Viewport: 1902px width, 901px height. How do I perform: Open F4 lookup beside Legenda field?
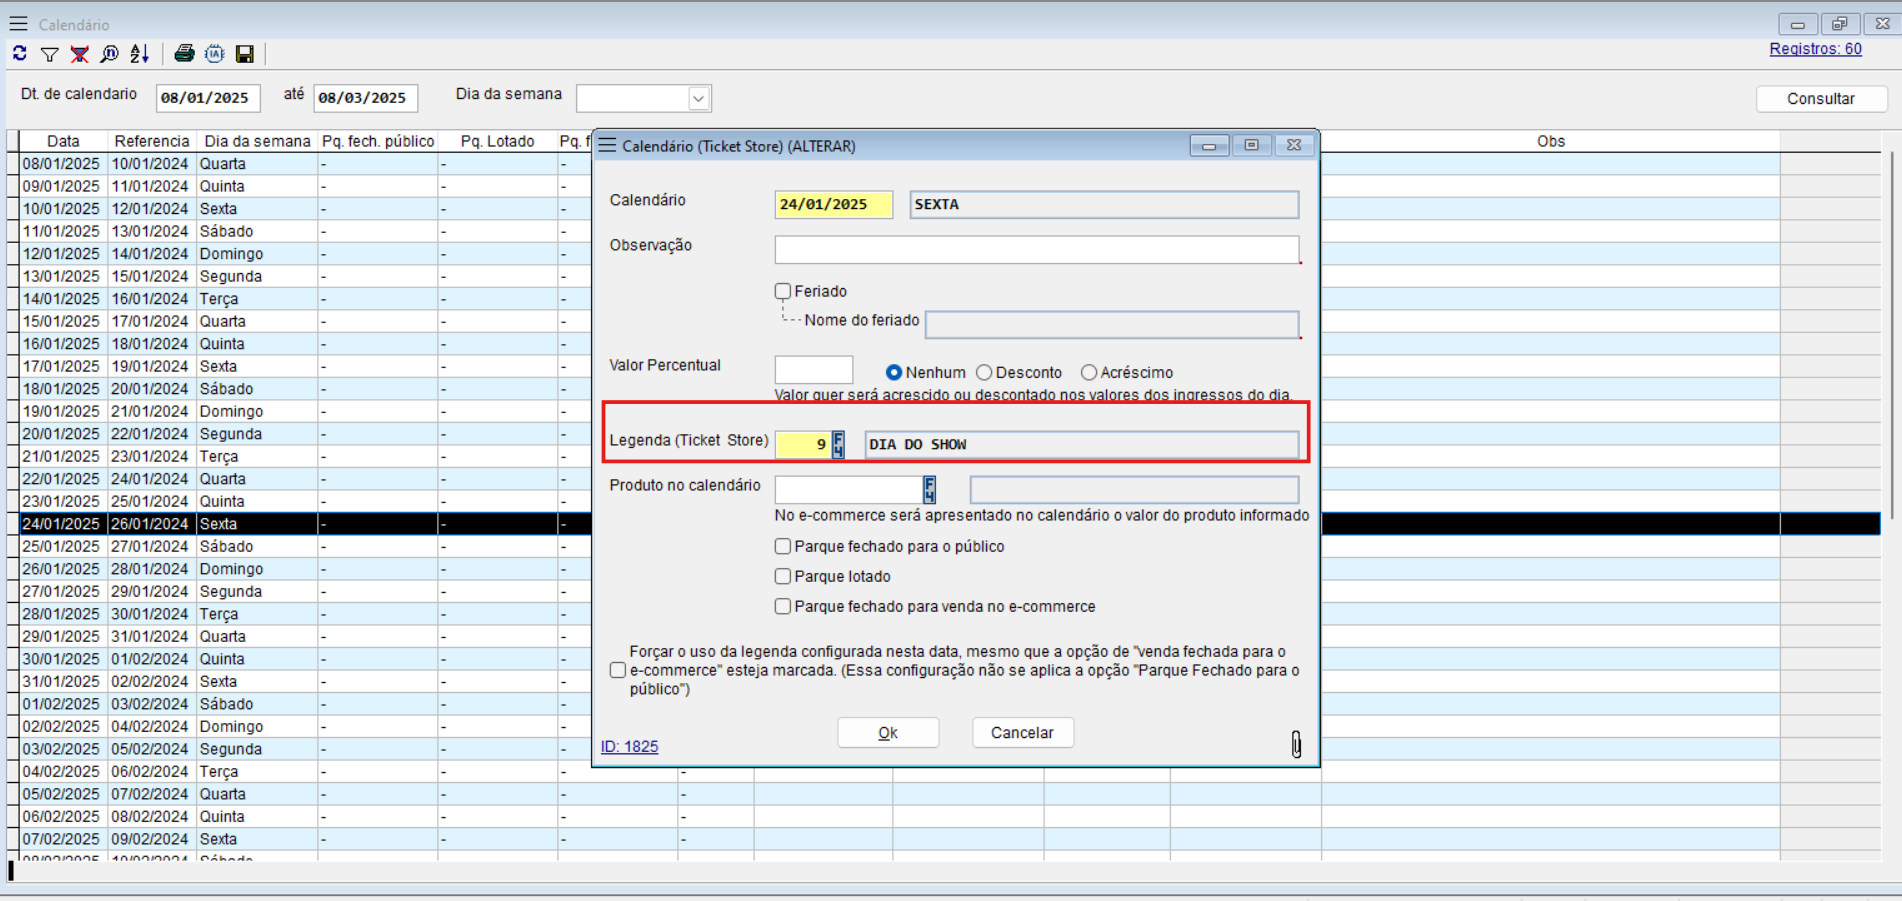click(x=838, y=444)
